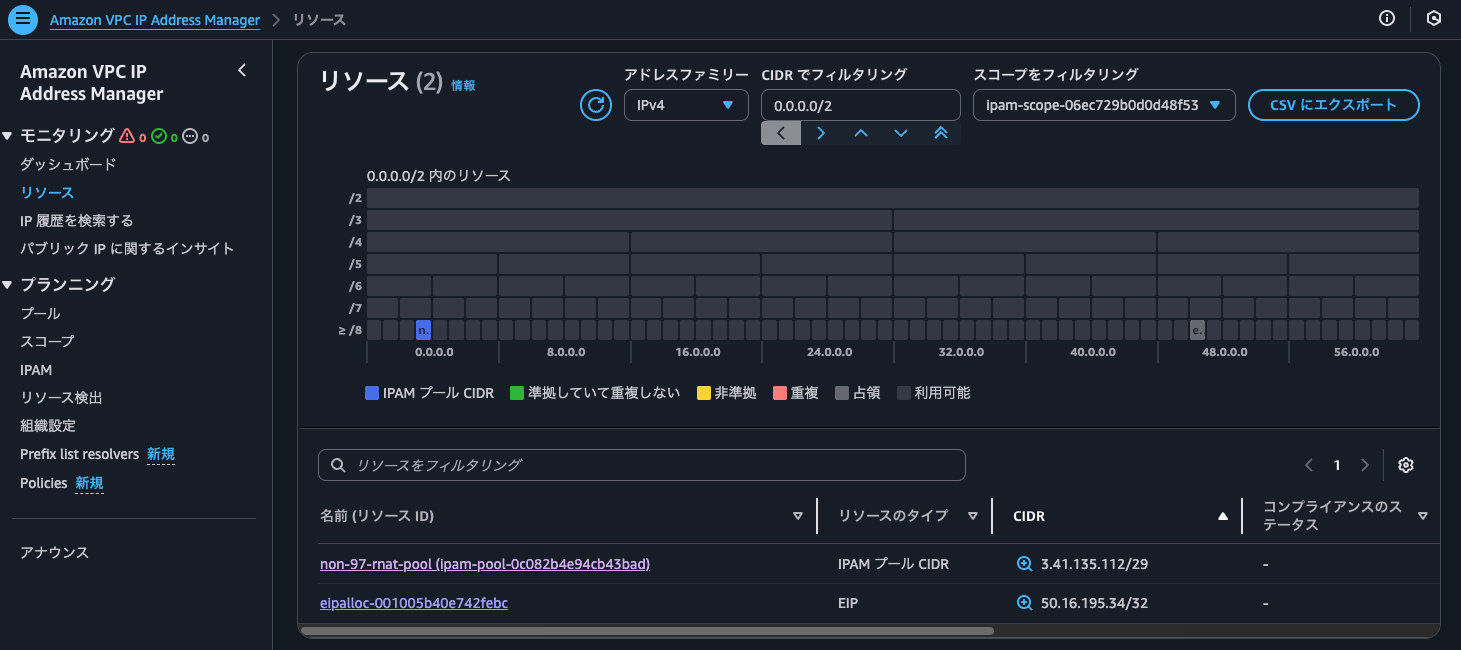
Task: Click the left arrow CIDR navigation icon
Action: (x=780, y=132)
